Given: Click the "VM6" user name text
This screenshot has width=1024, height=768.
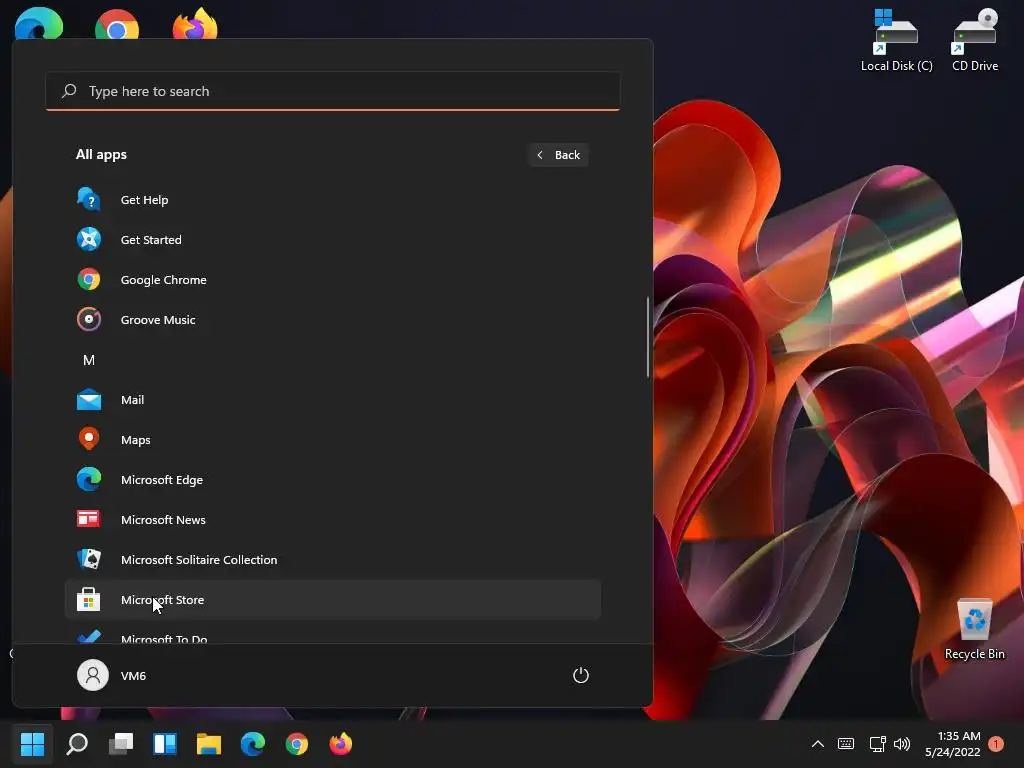Looking at the screenshot, I should (x=133, y=676).
